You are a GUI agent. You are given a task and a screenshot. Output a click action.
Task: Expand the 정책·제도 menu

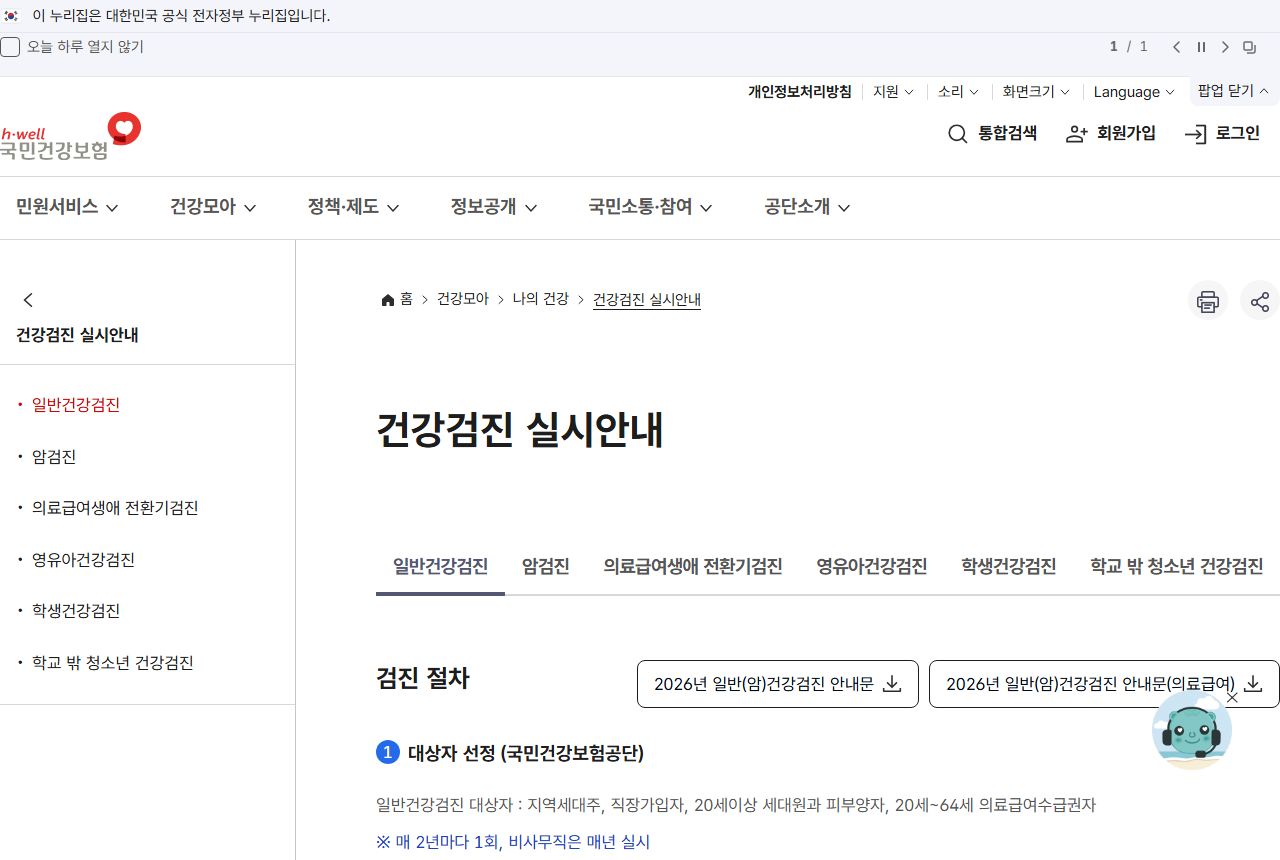coord(353,207)
